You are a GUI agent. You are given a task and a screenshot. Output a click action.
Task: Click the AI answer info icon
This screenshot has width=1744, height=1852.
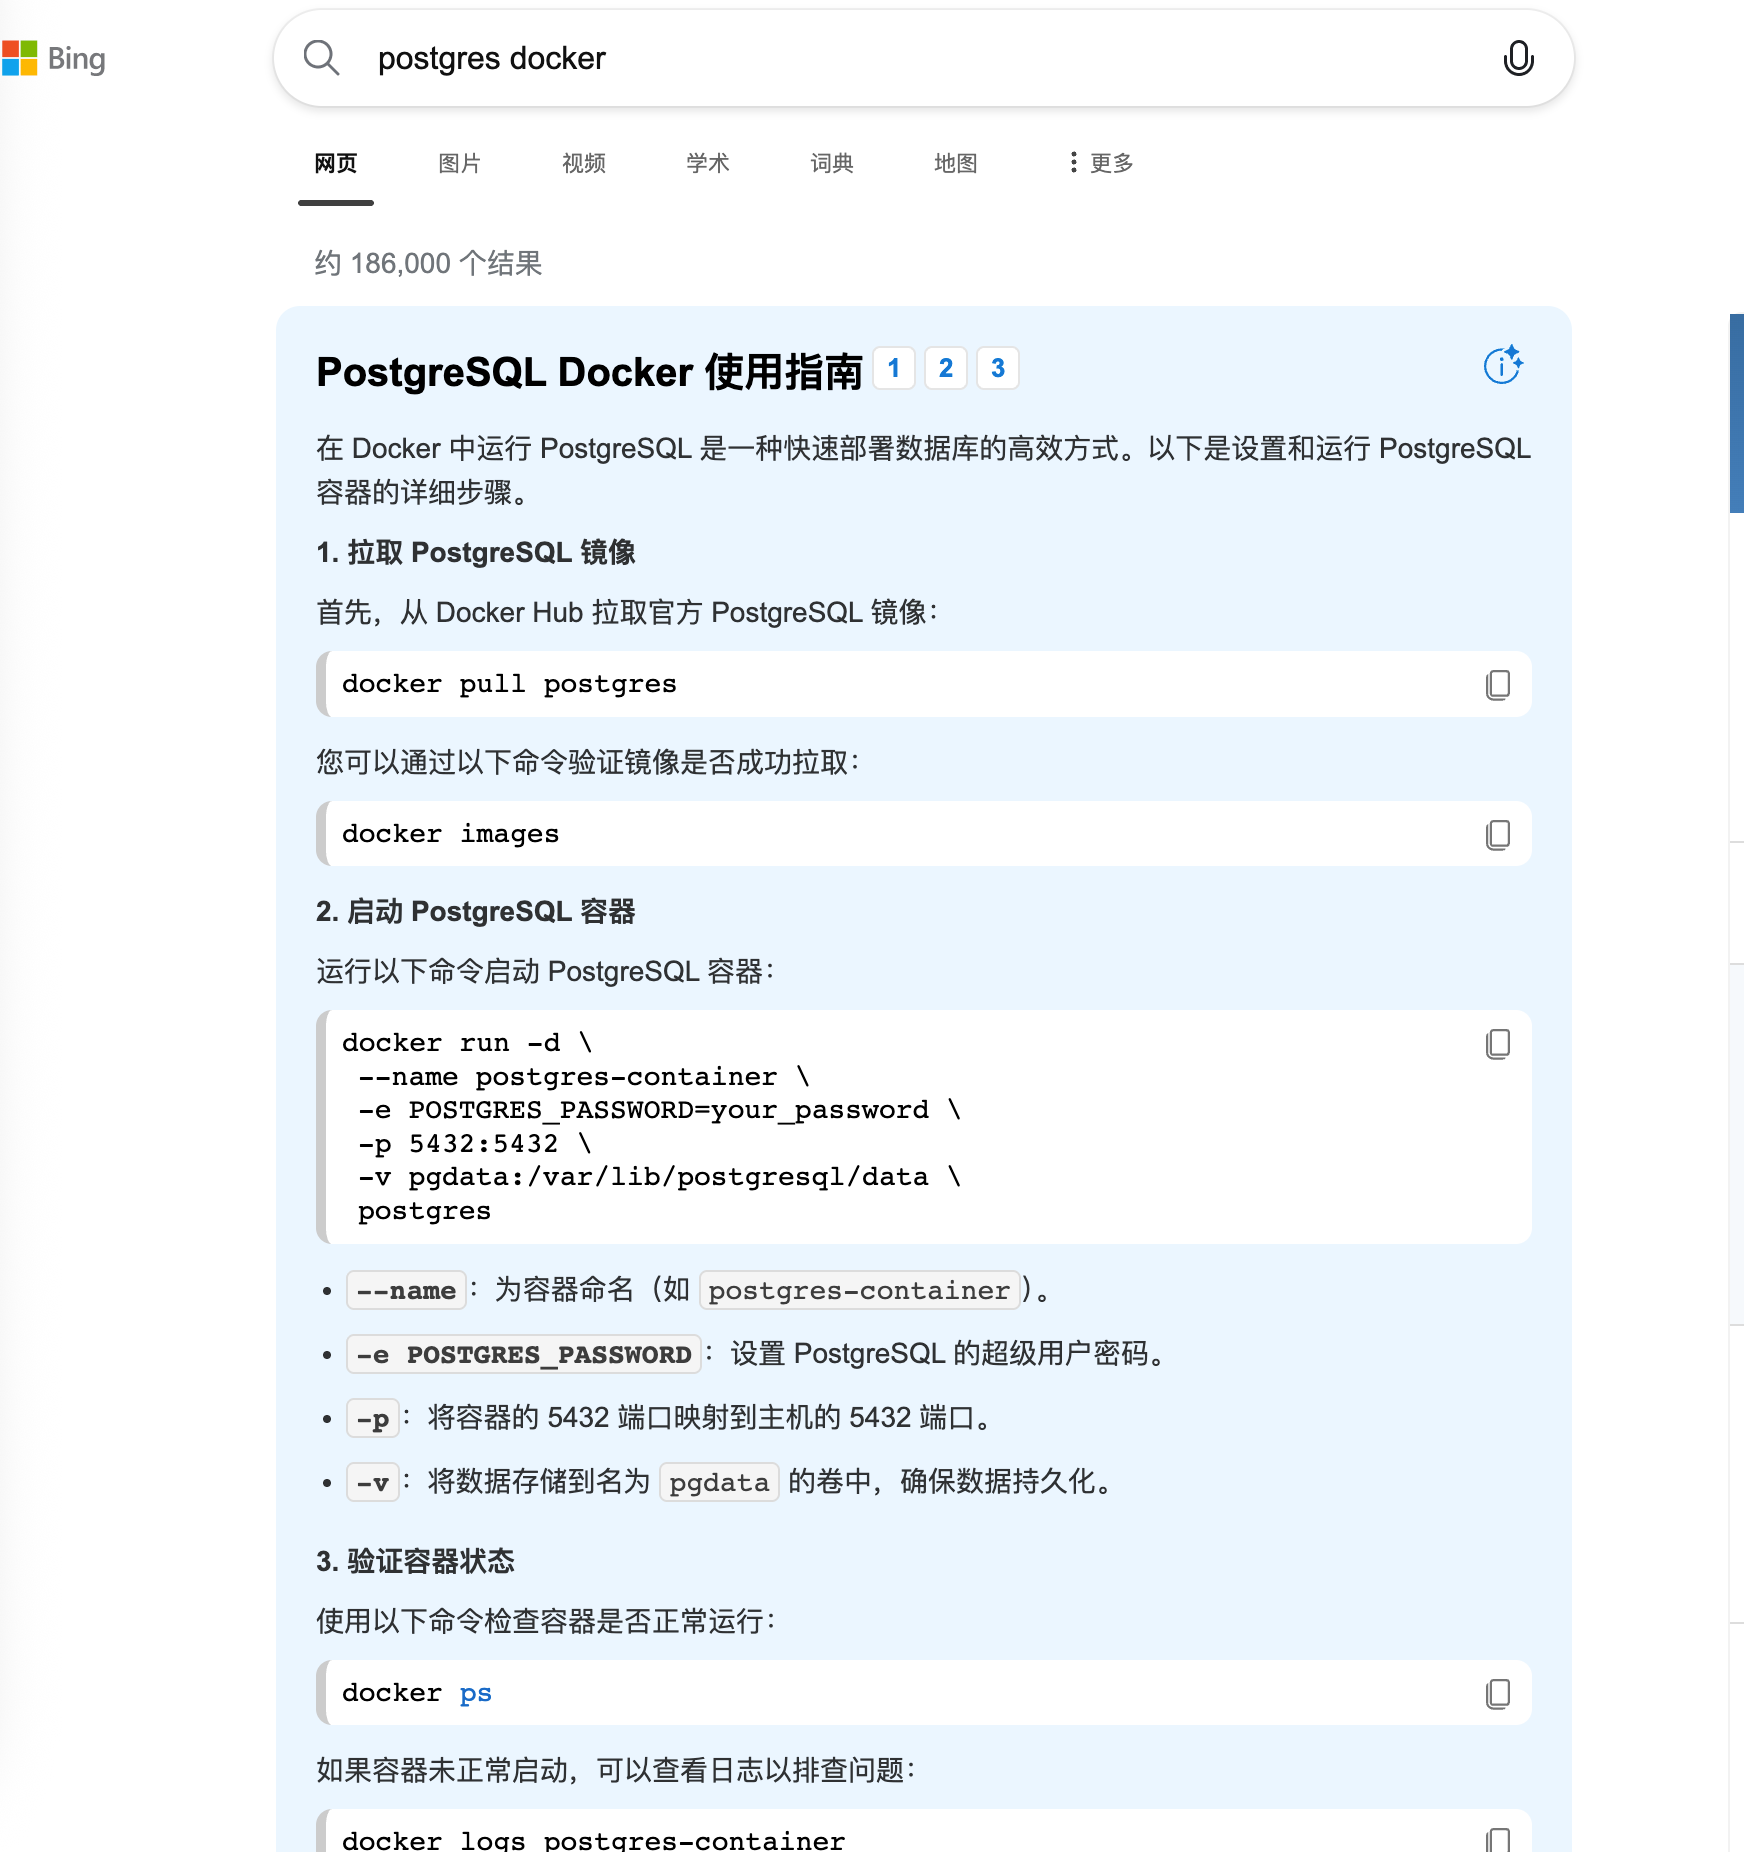click(x=1503, y=365)
